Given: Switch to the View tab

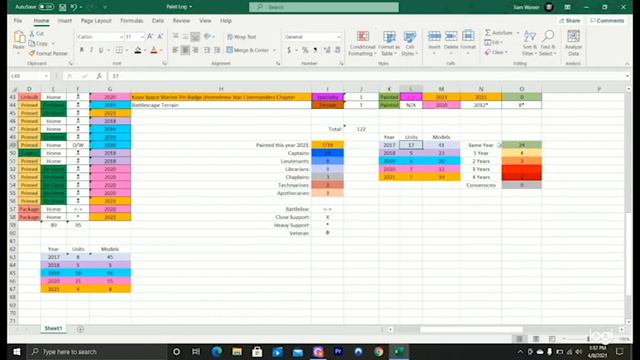Looking at the screenshot, I should coord(205,20).
